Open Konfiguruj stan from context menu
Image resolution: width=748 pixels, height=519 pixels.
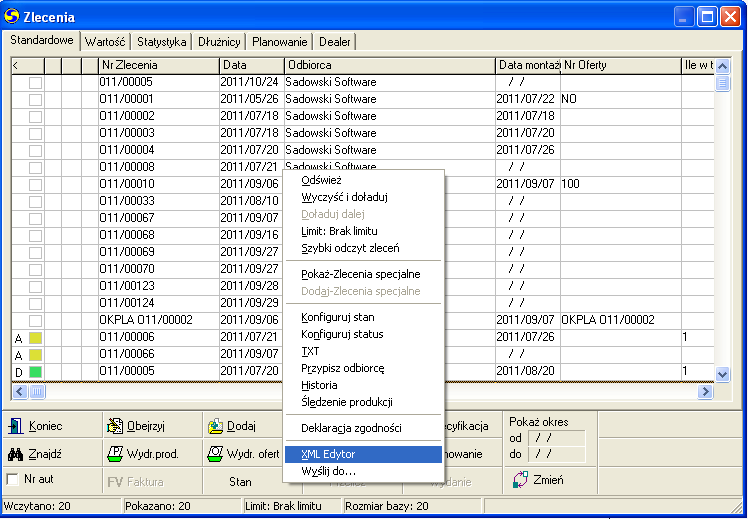click(363, 317)
